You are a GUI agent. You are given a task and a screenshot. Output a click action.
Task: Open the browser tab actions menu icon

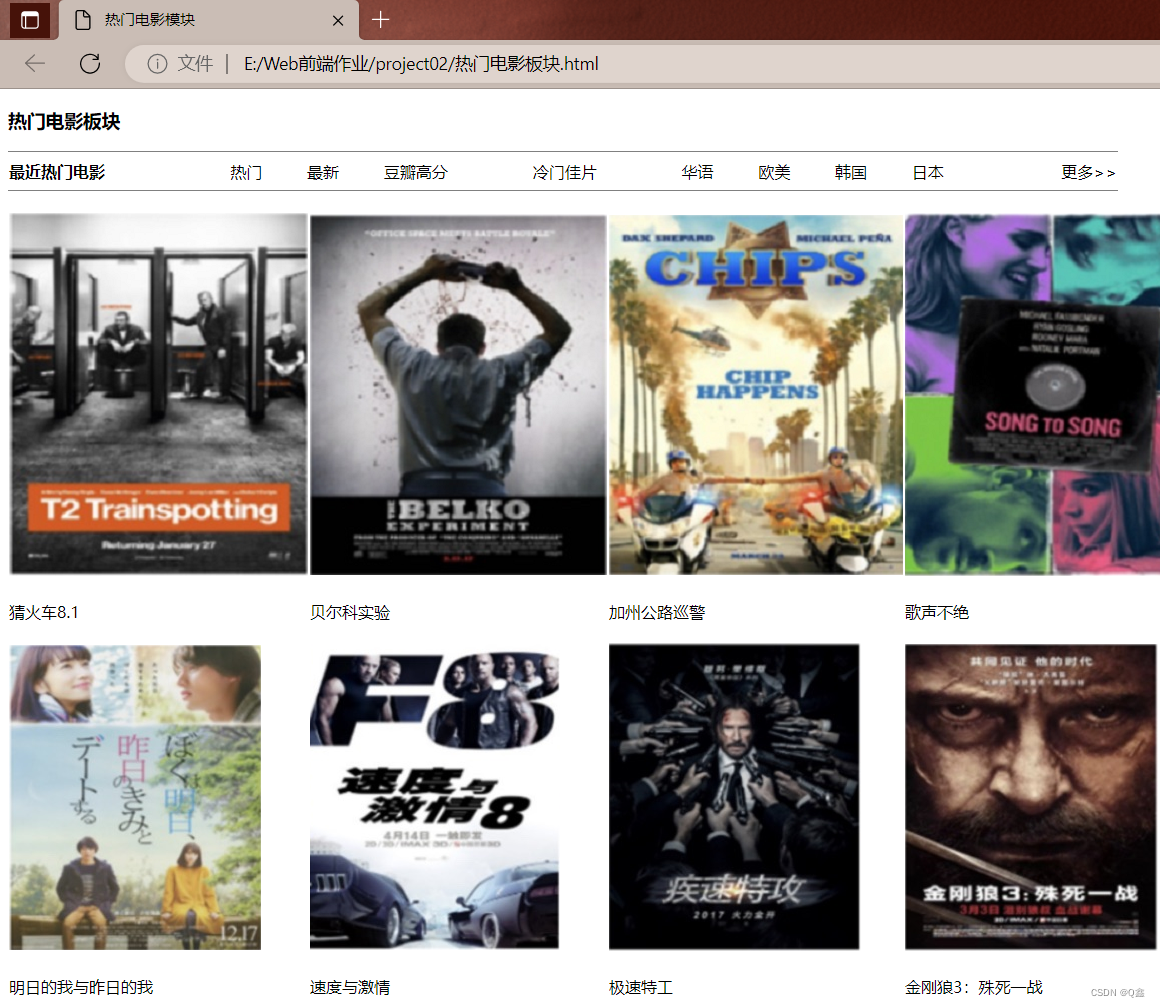(x=30, y=20)
